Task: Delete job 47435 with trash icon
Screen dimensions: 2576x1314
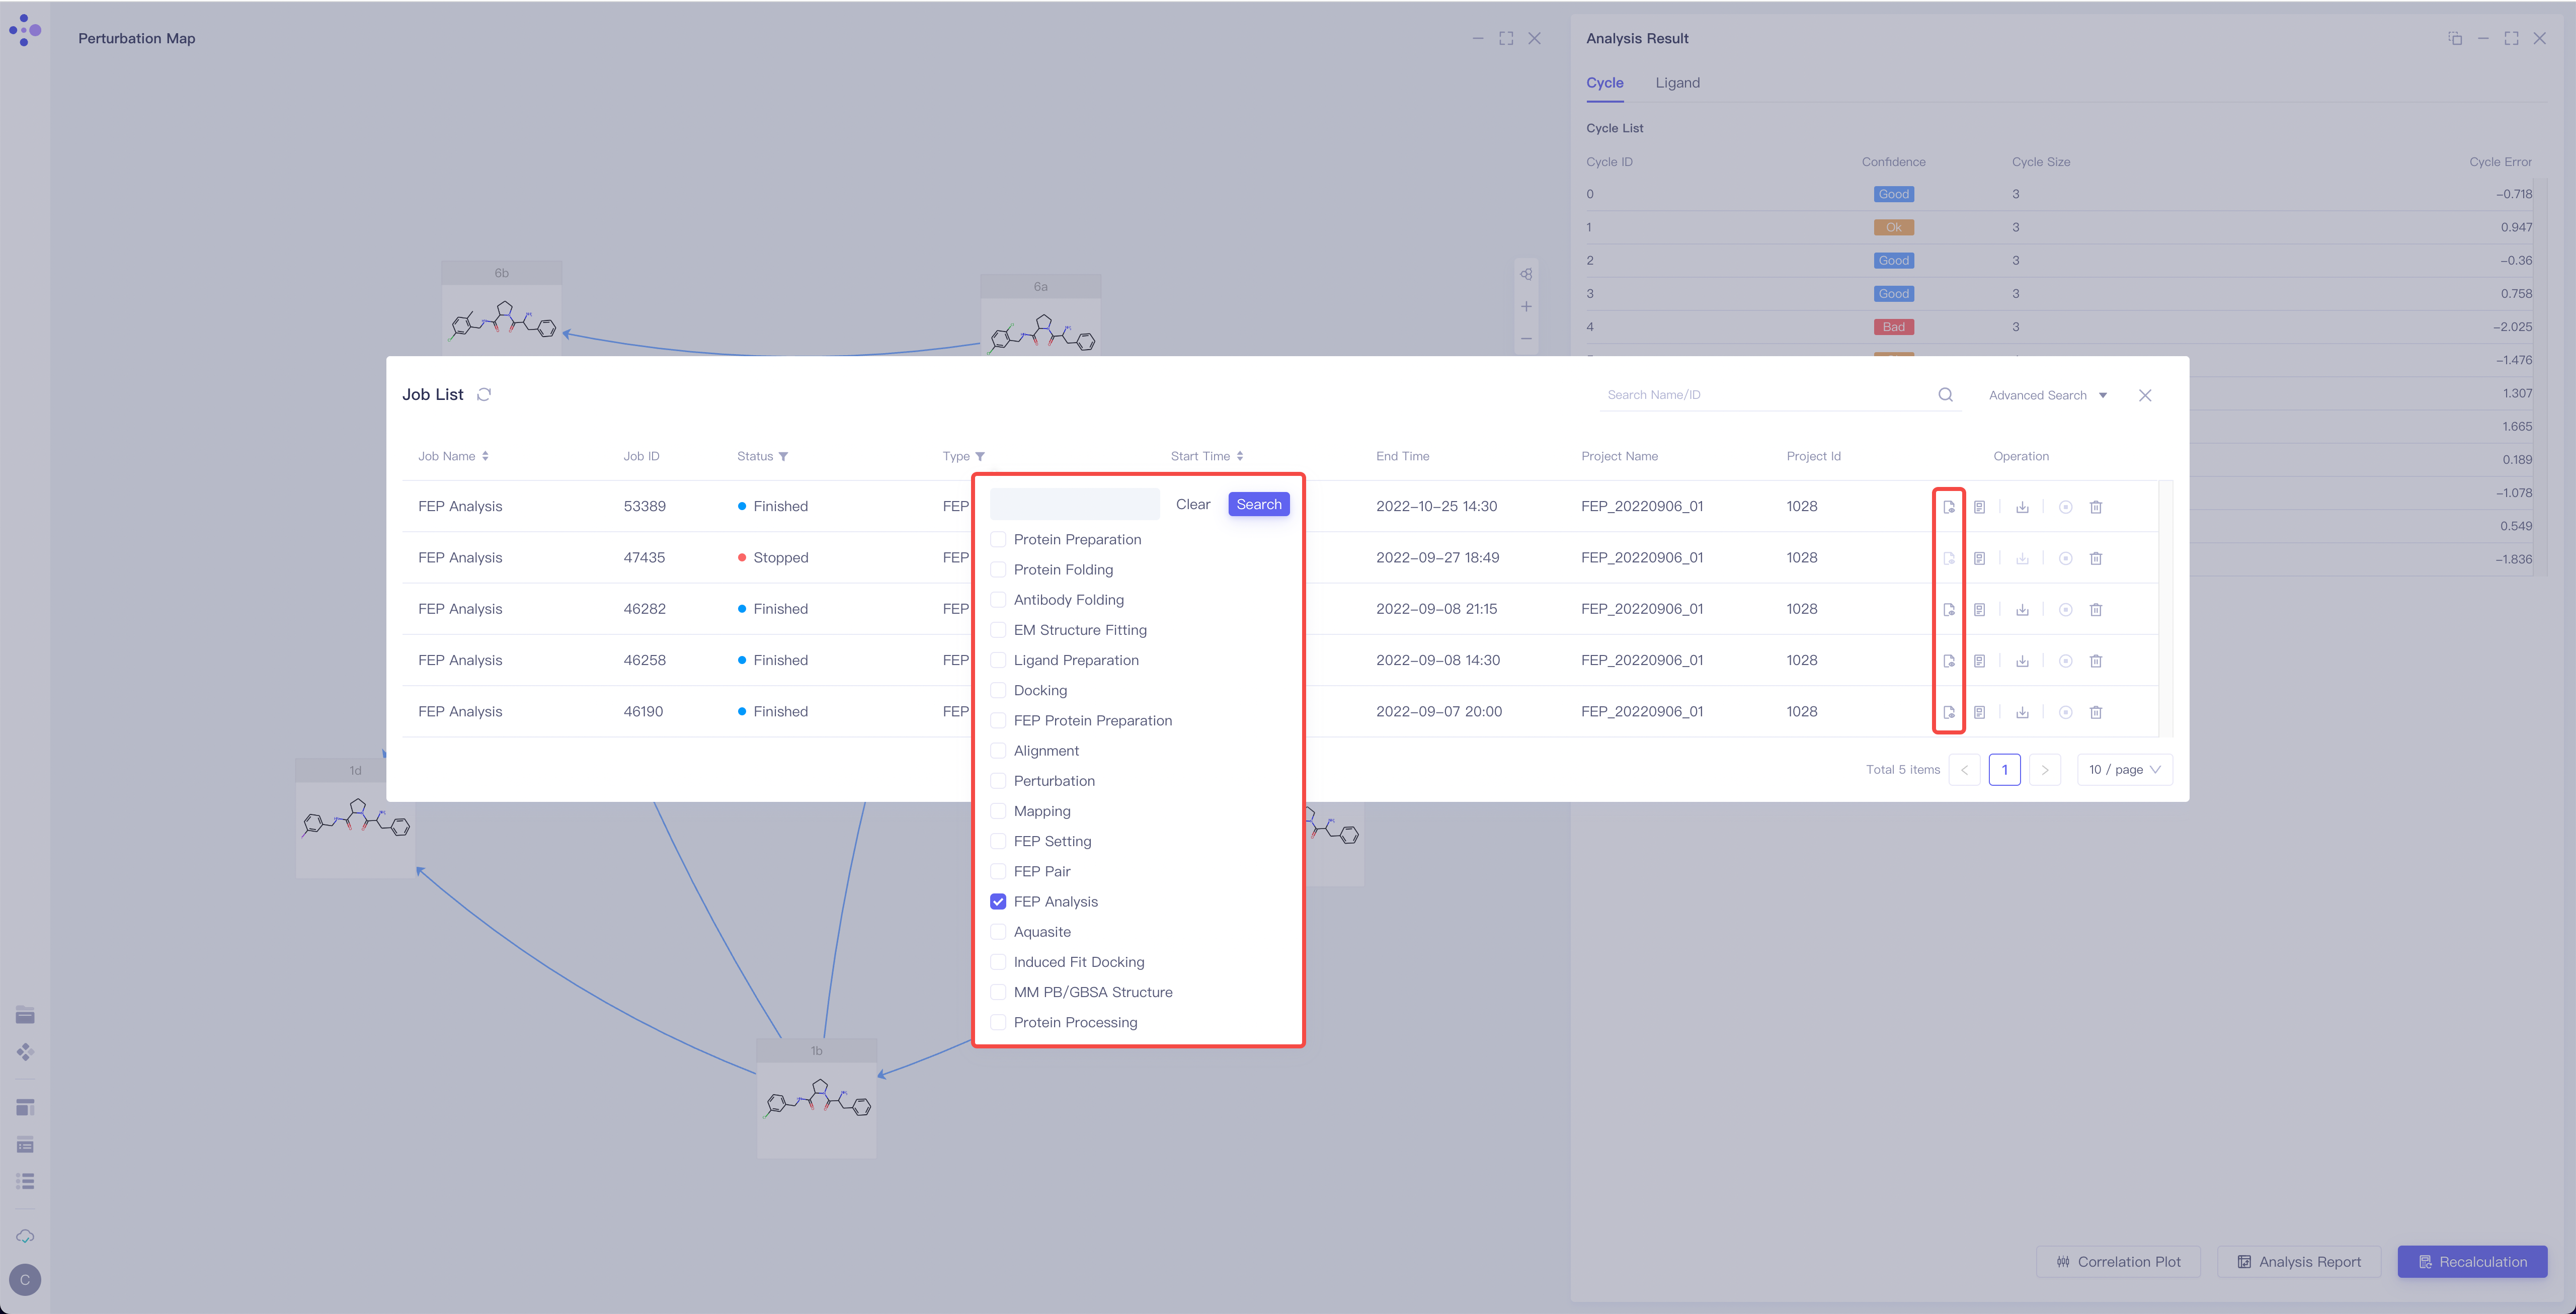Action: coord(2096,558)
